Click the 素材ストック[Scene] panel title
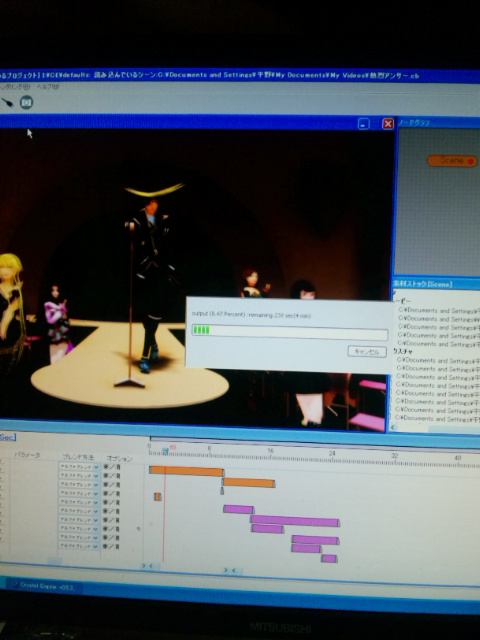The width and height of the screenshot is (480, 640). click(x=422, y=284)
